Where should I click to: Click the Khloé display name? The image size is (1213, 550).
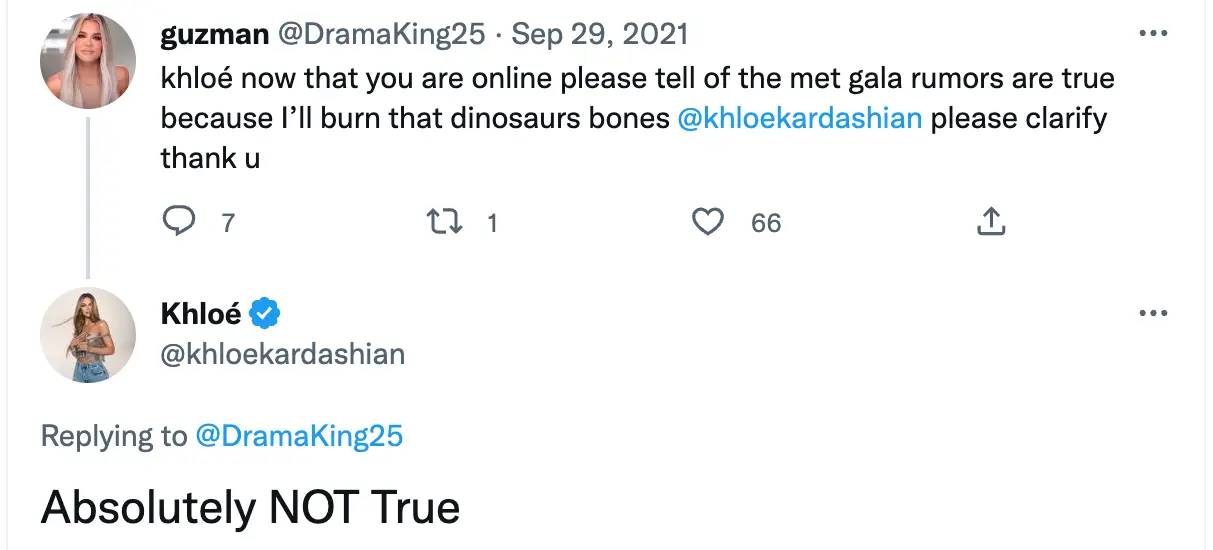(201, 314)
